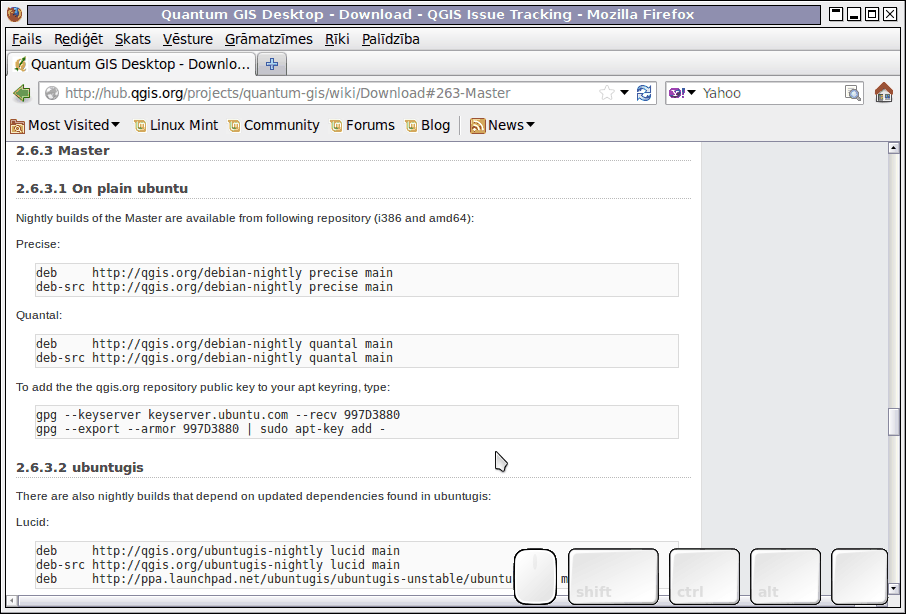Click the Yahoo search engine icon

[677, 93]
